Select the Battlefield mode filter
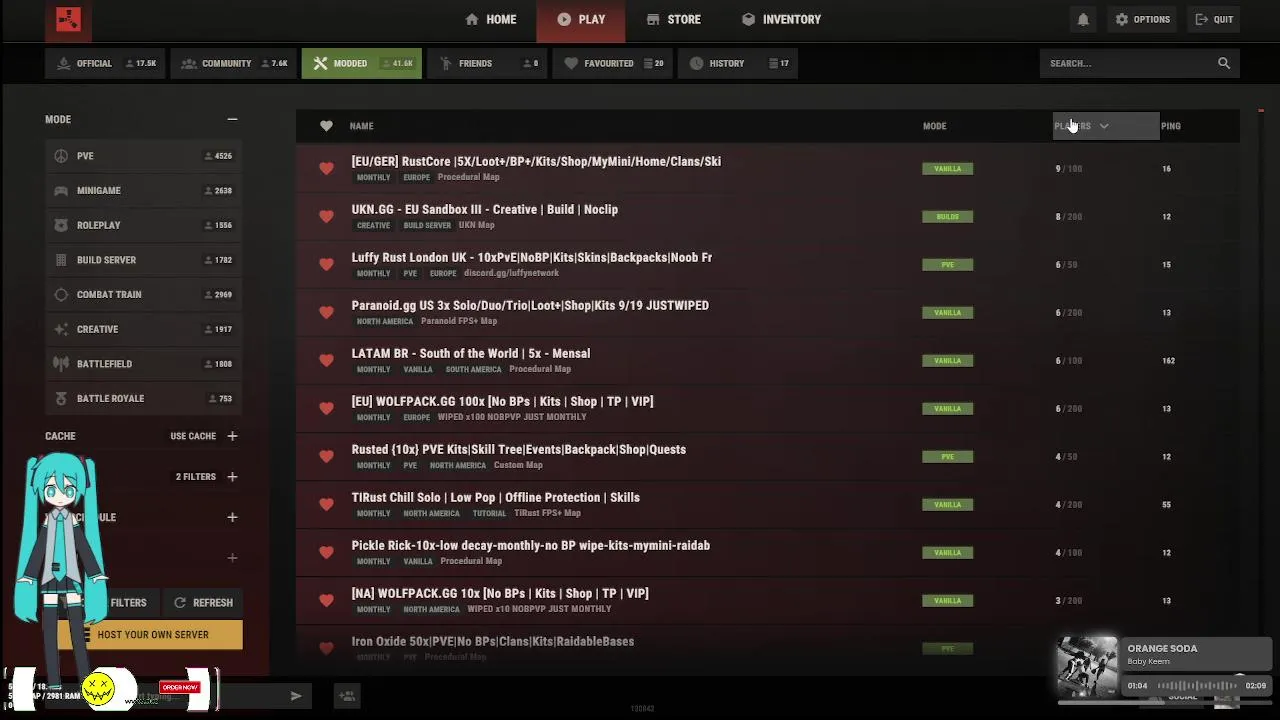This screenshot has height=720, width=1280. pos(143,364)
